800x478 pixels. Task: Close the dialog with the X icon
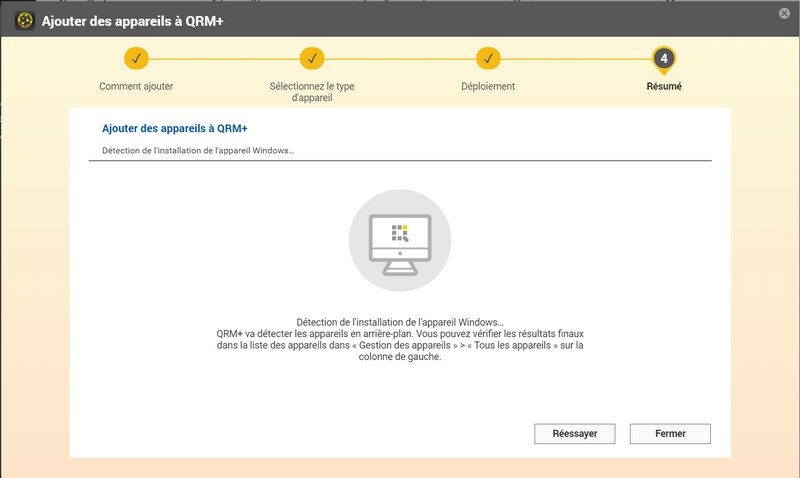click(784, 14)
